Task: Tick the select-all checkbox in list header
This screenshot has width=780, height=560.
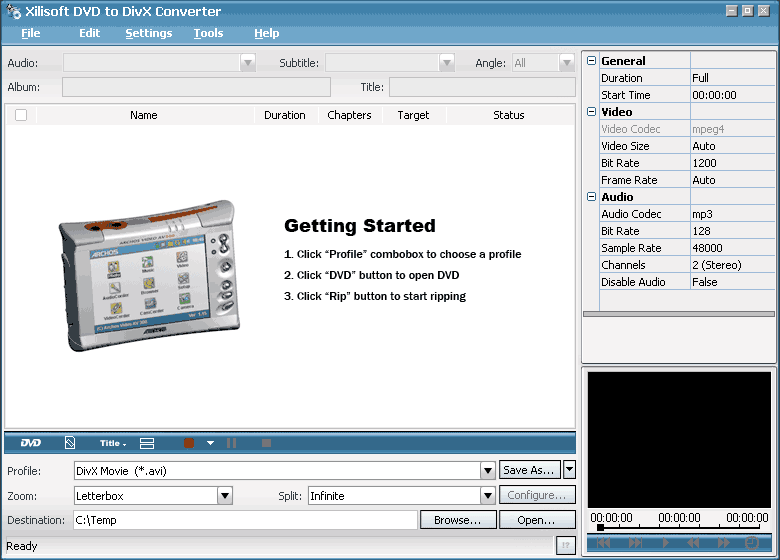Action: tap(21, 115)
